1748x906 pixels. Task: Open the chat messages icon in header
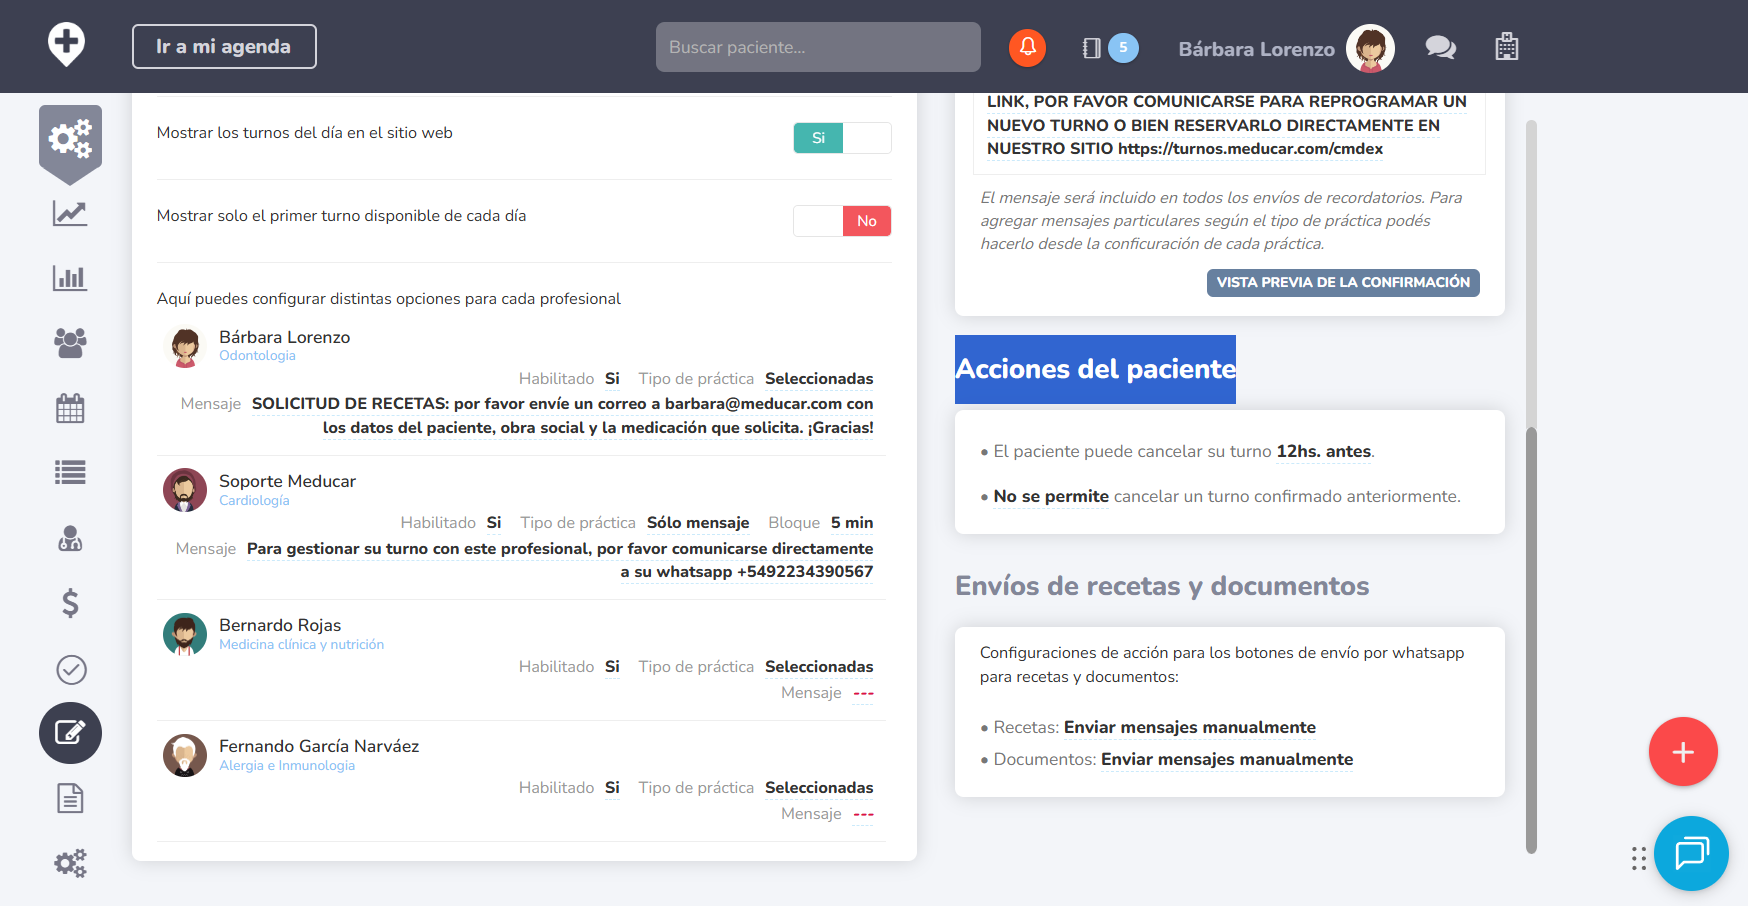coord(1440,47)
